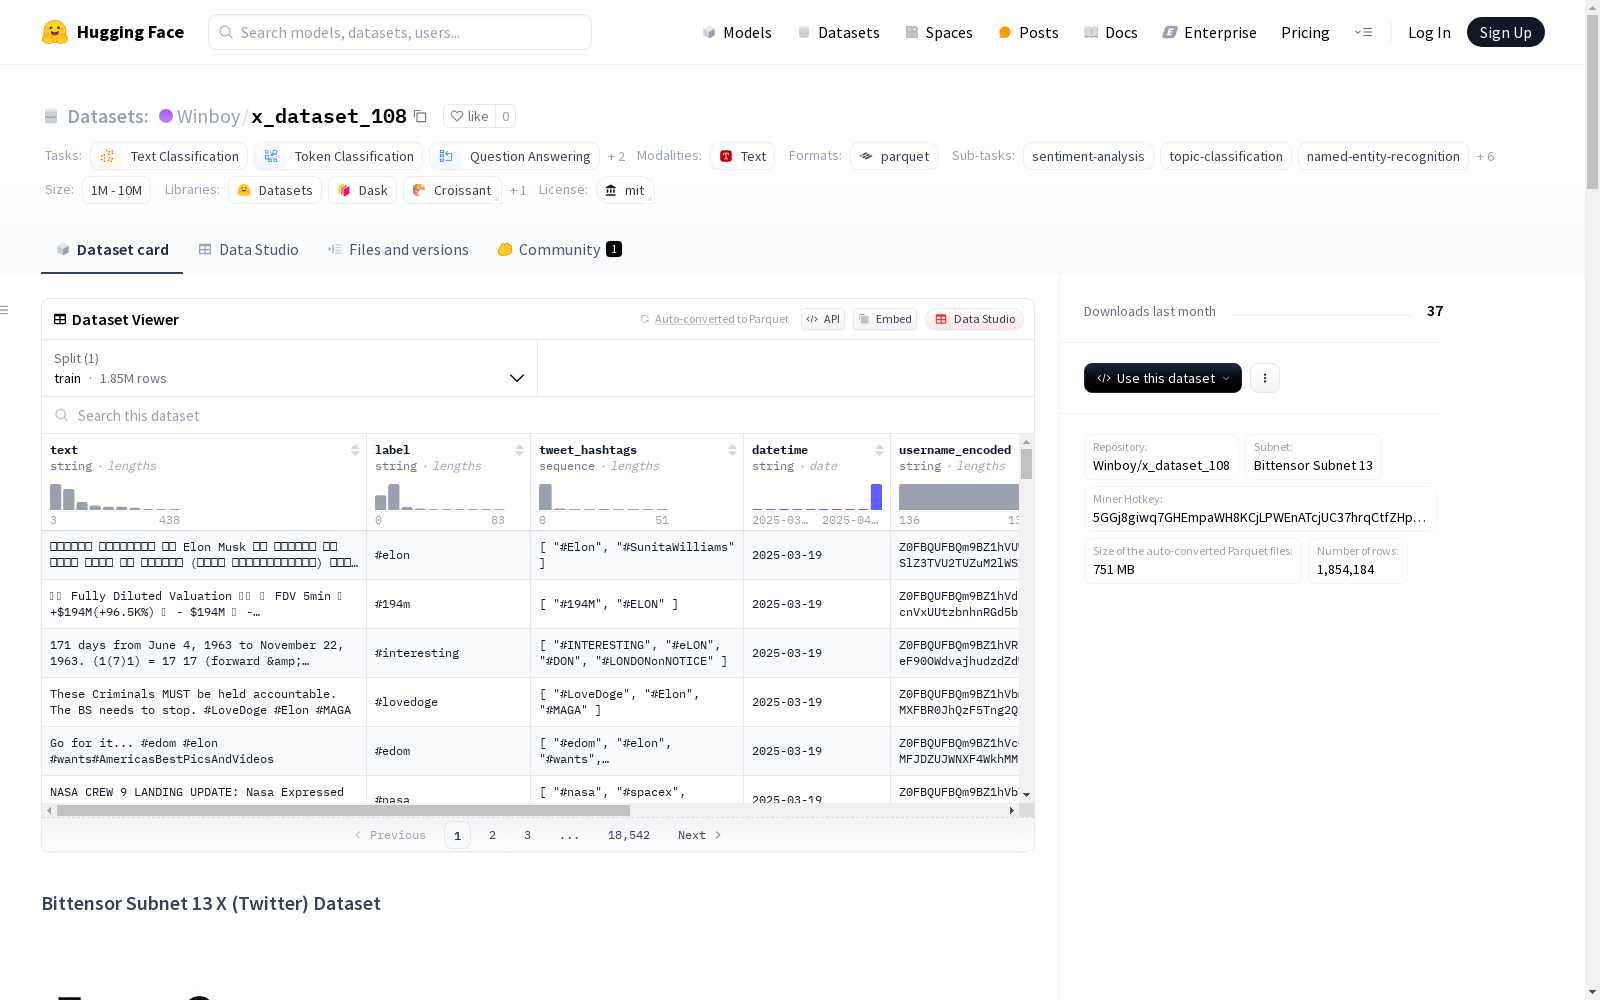Click the Text Classification task tag

tap(169, 156)
